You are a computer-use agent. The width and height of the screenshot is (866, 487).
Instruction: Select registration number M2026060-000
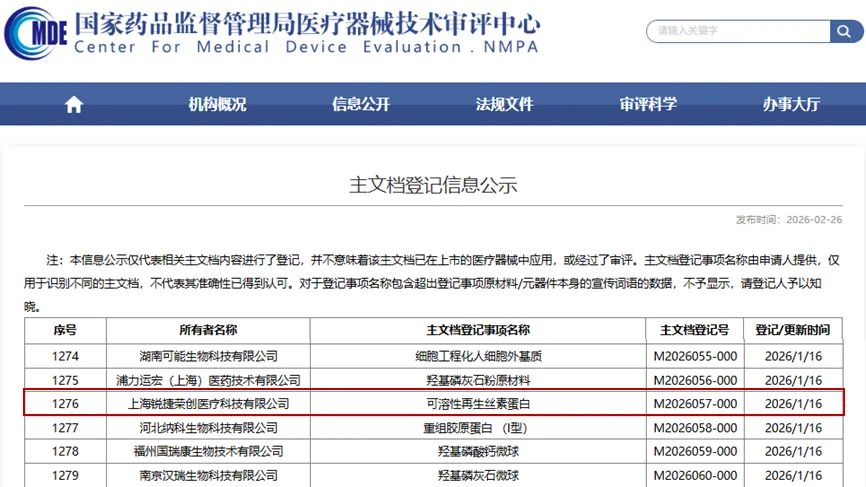[x=695, y=475]
